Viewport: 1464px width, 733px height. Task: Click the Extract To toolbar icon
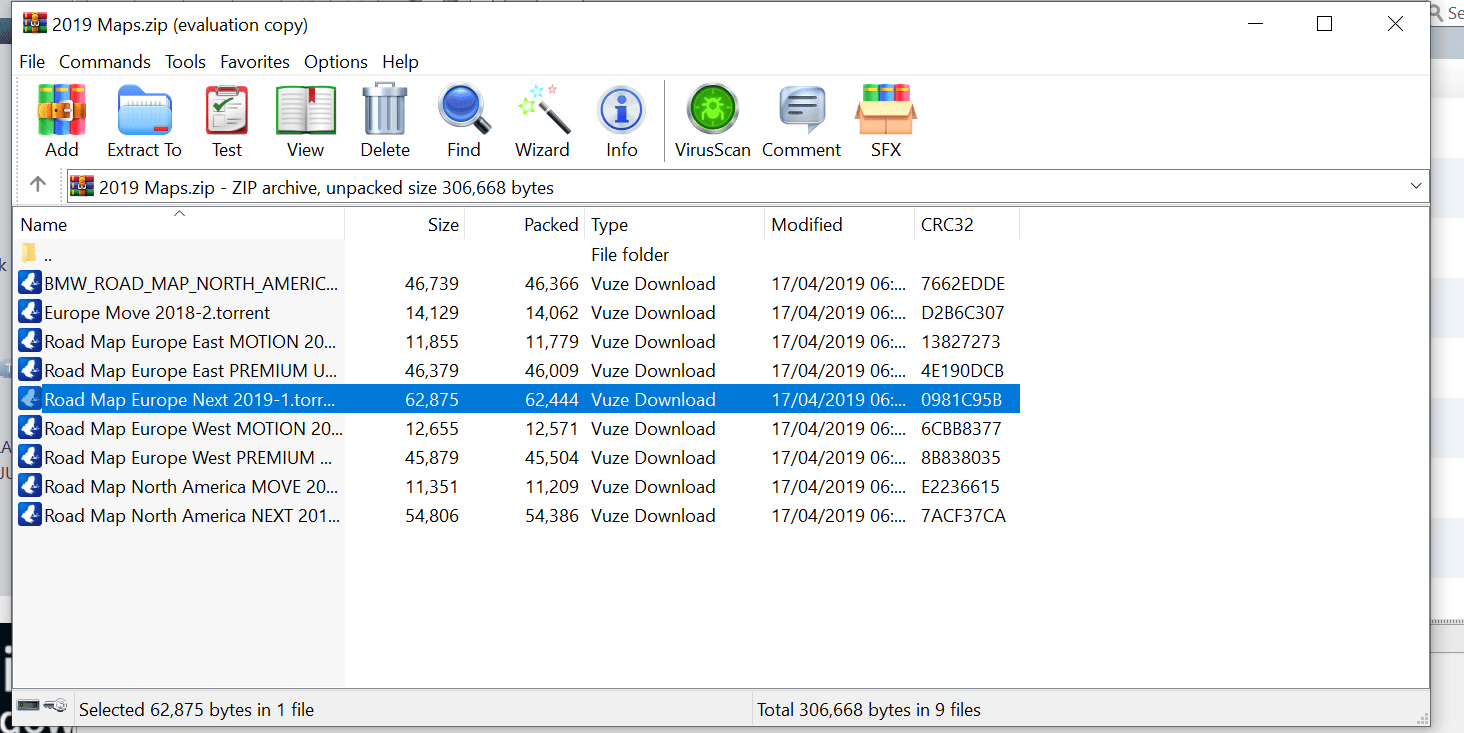click(x=145, y=110)
